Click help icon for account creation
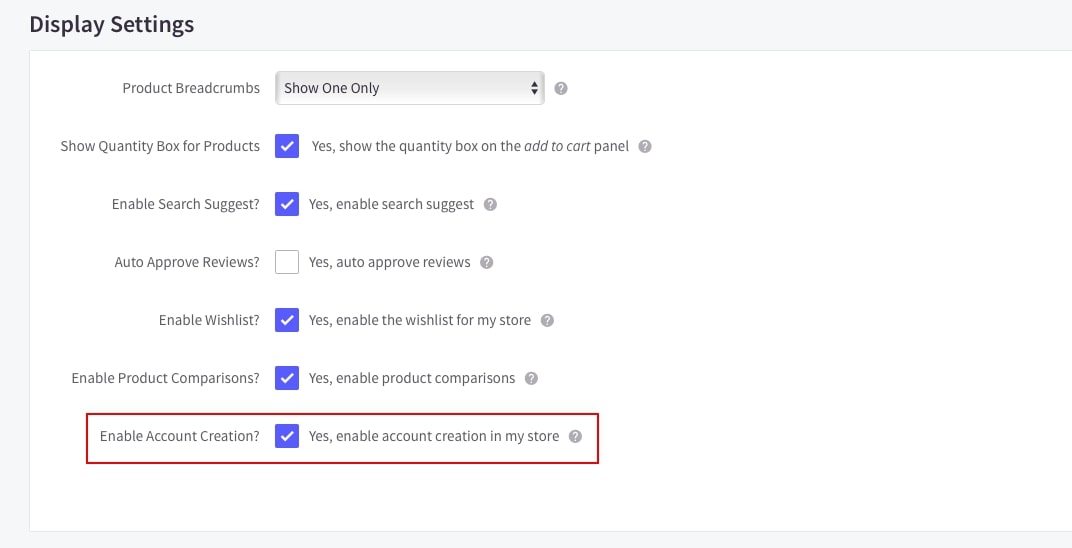This screenshot has height=548, width=1072. pyautogui.click(x=575, y=436)
